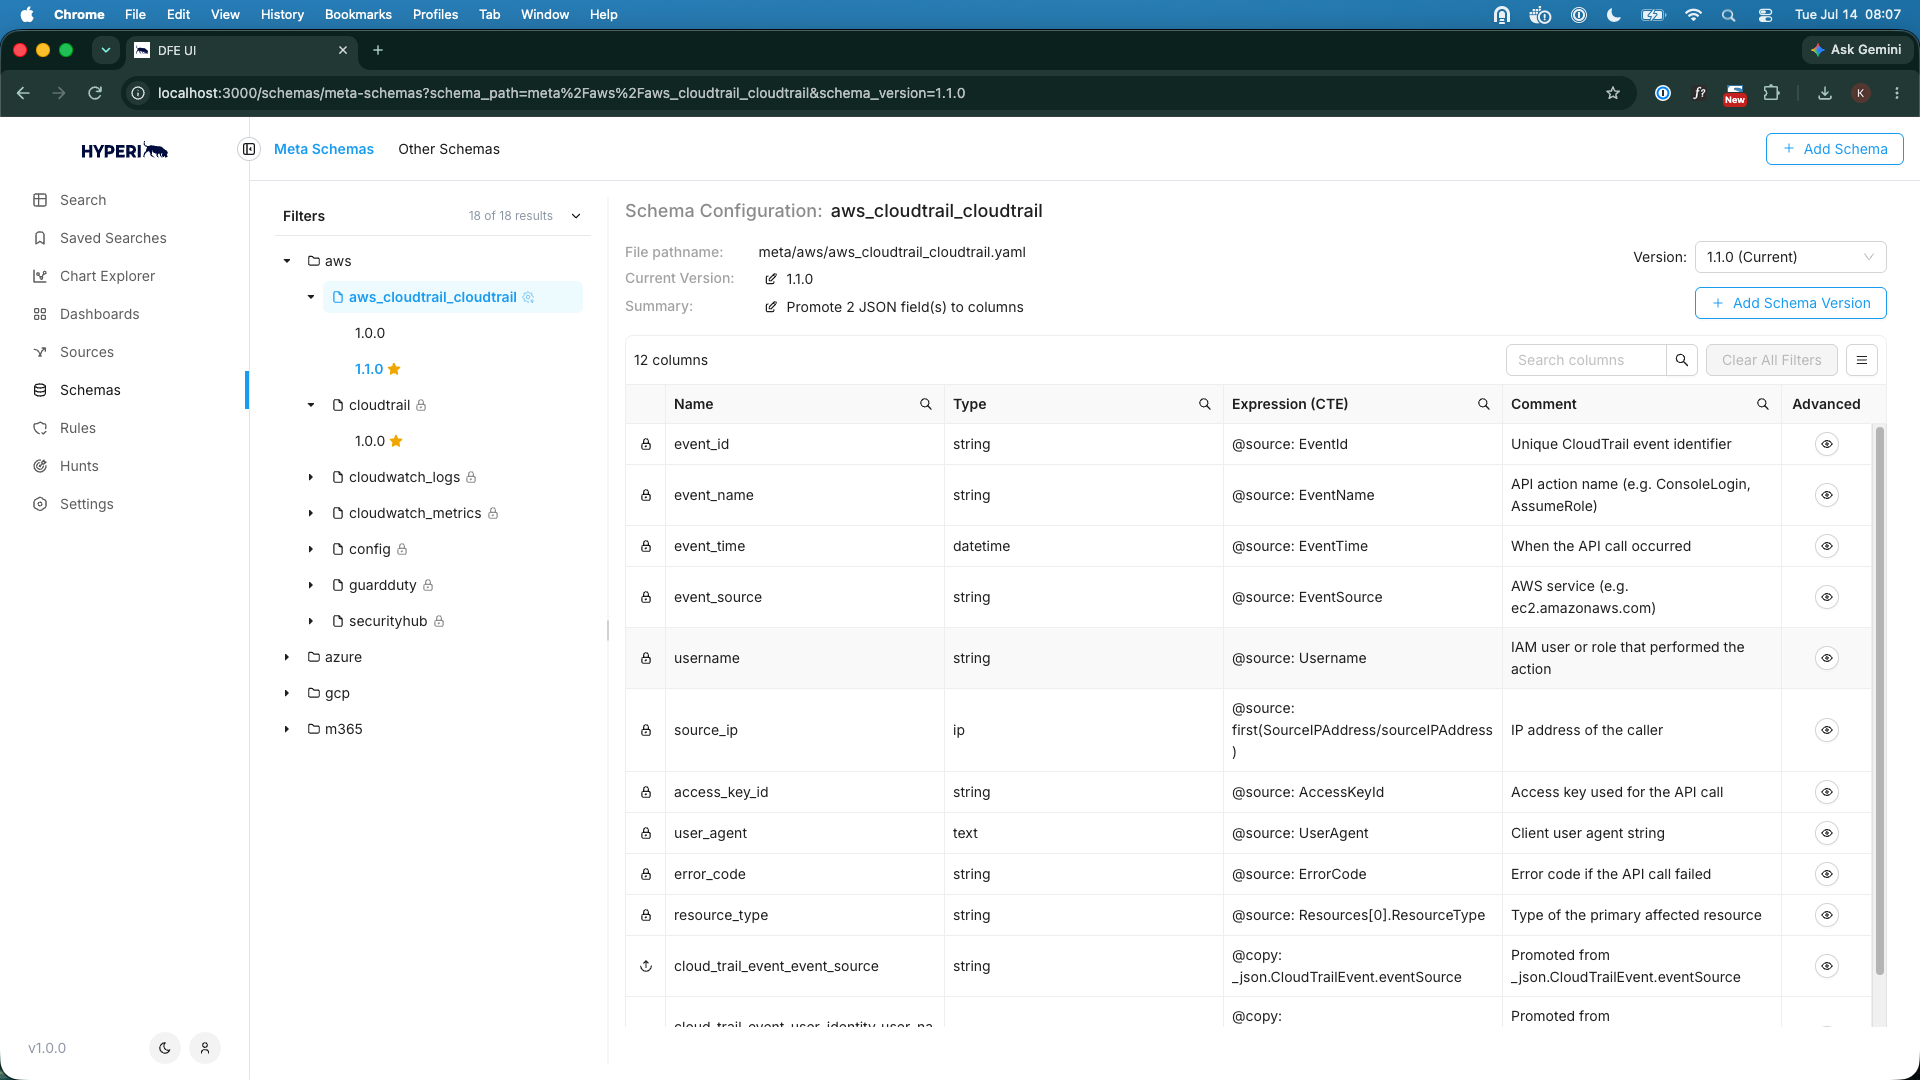Viewport: 1920px width, 1080px height.
Task: Edit the Current Version pencil icon
Action: tap(771, 279)
